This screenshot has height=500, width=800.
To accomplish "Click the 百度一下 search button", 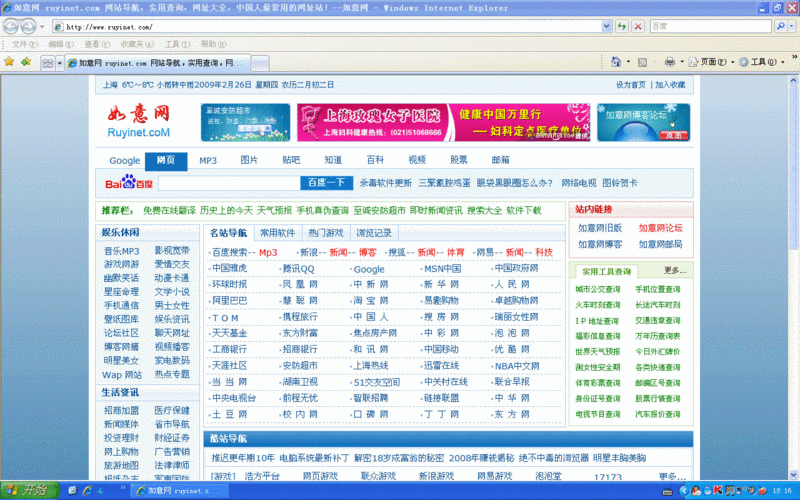I will (327, 183).
